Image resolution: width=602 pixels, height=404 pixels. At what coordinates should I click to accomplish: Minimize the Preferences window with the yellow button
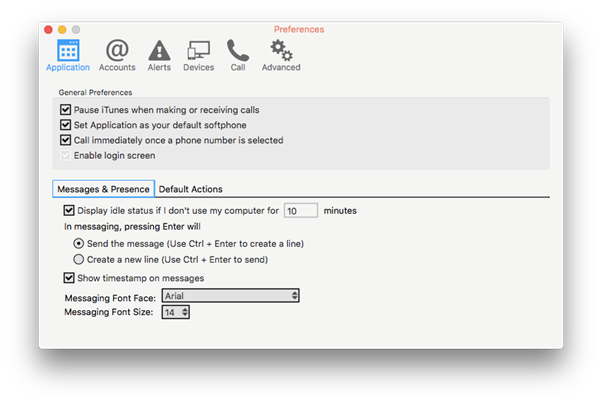point(62,30)
